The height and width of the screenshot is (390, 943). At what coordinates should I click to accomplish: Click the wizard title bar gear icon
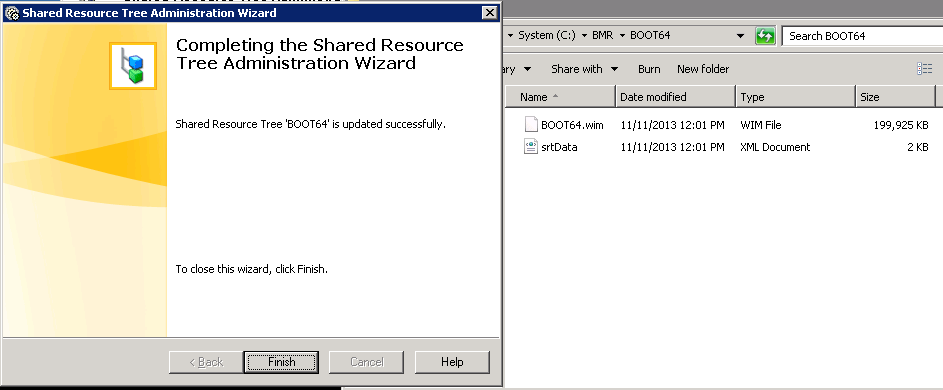click(11, 13)
